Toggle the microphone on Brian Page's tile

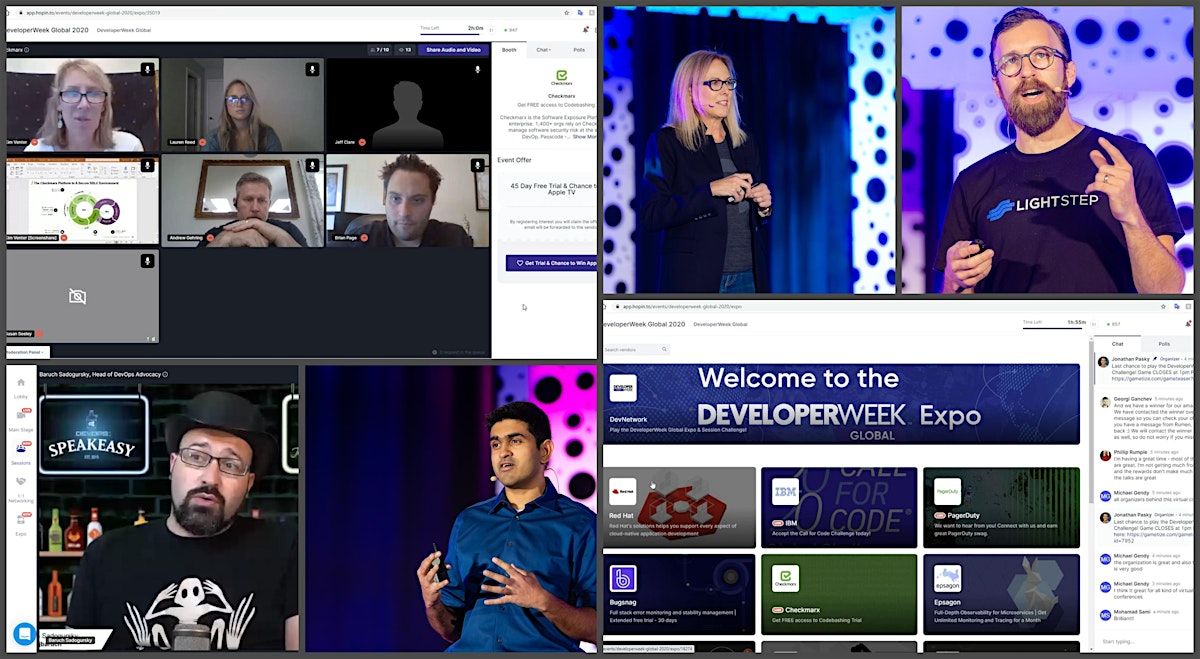point(476,165)
